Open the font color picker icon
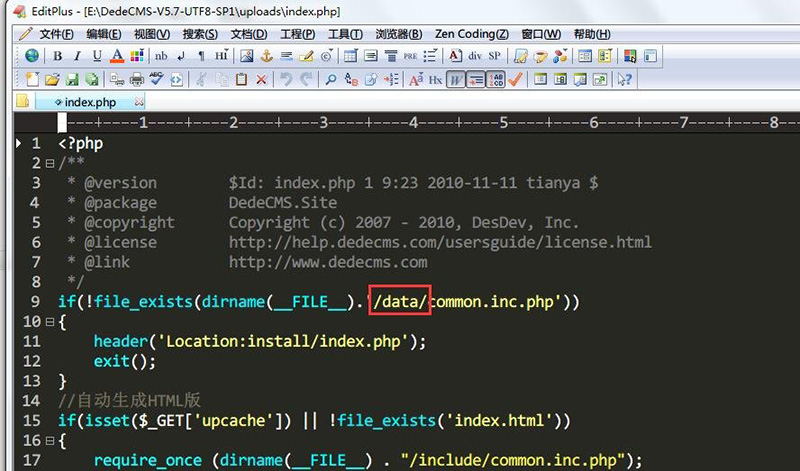The image size is (800, 471). coord(117,57)
